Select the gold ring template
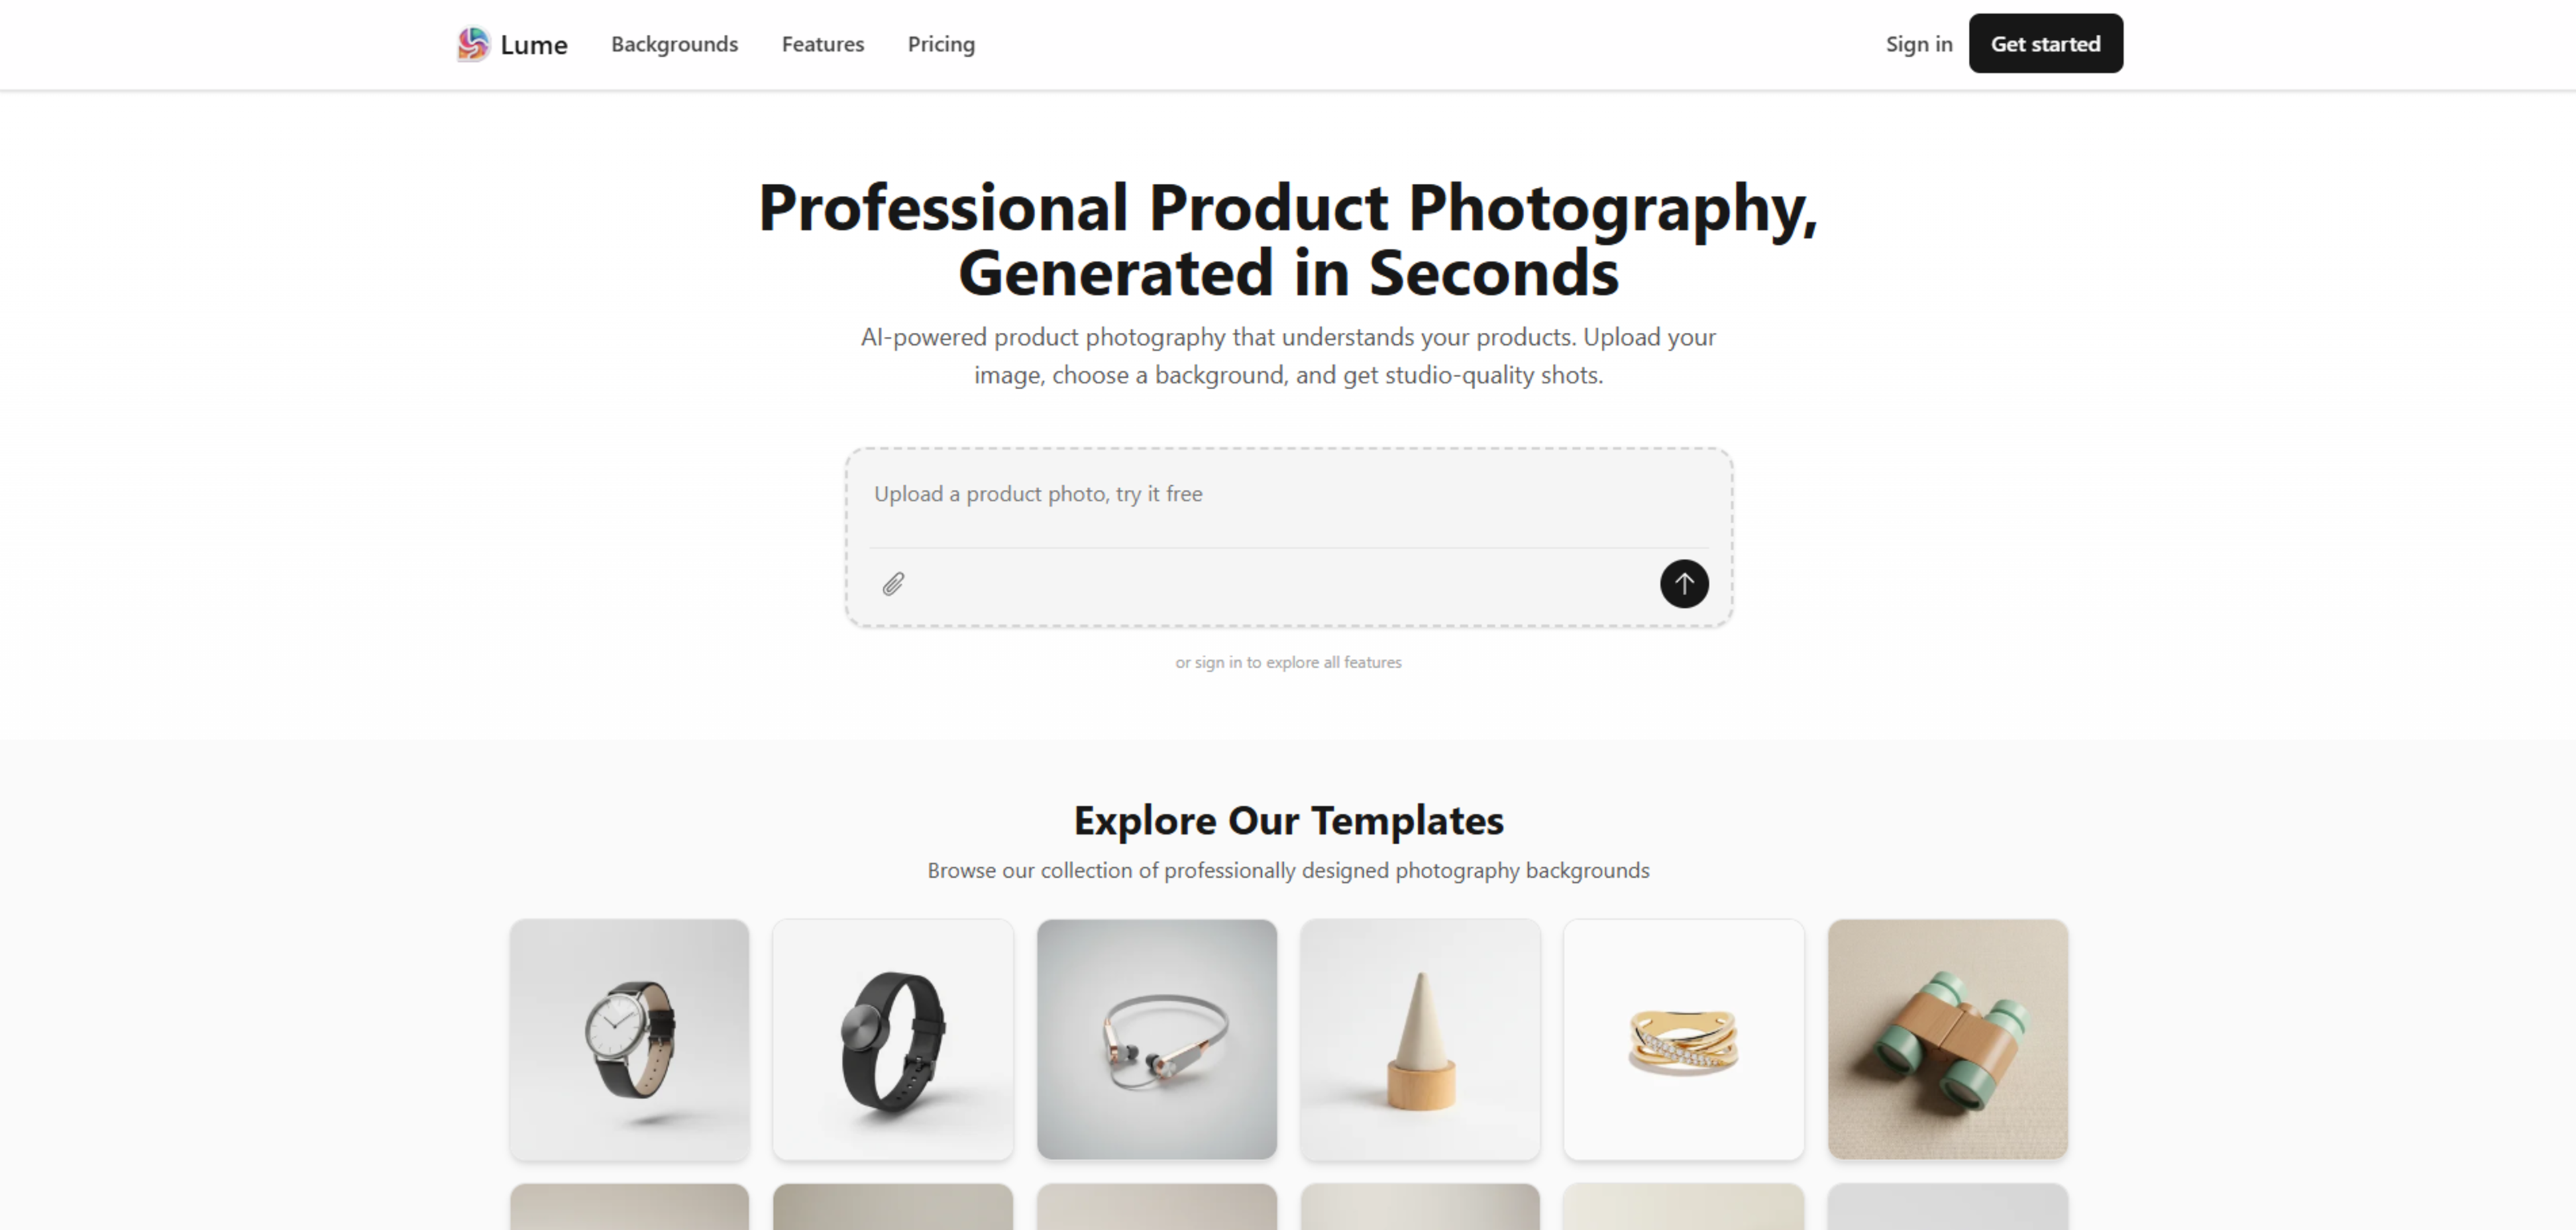This screenshot has width=2576, height=1230. [x=1684, y=1040]
